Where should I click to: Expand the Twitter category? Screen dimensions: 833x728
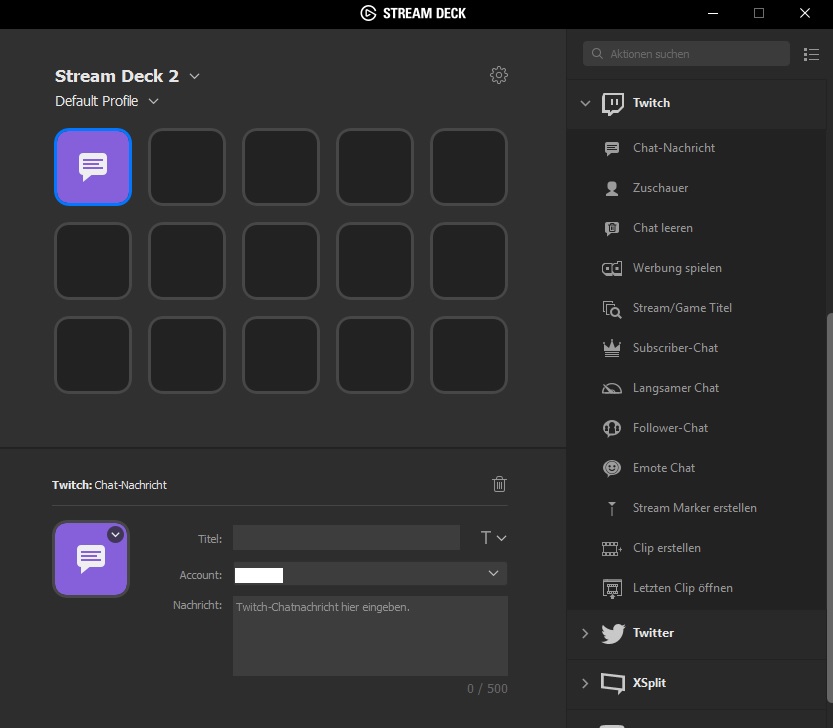click(x=585, y=633)
